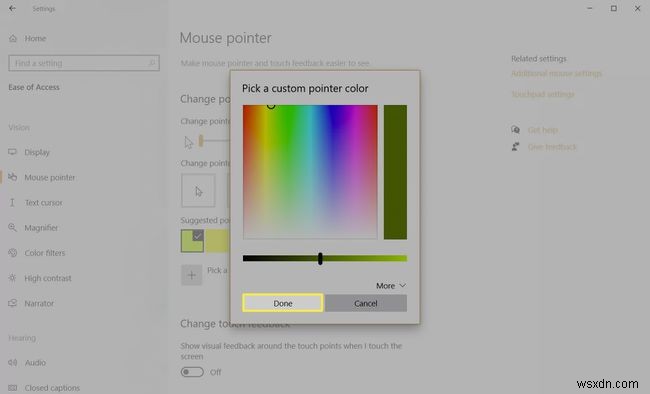Close the Settings window

[x=638, y=8]
